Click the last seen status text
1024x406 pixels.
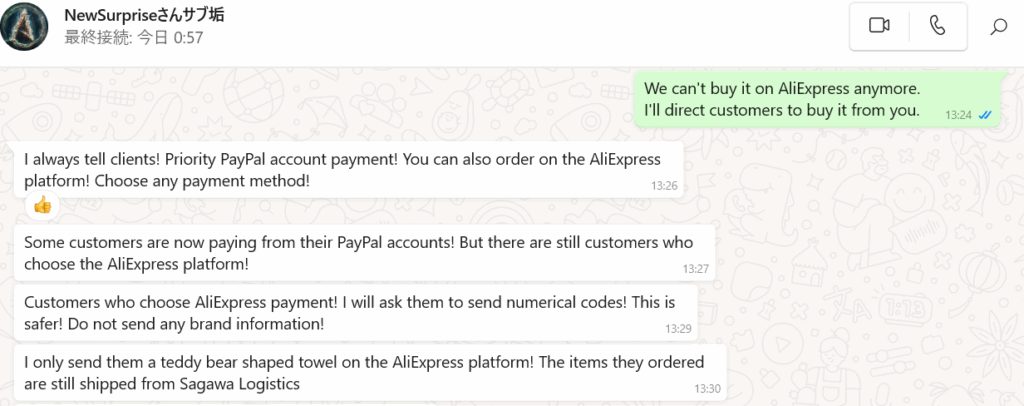(x=134, y=38)
